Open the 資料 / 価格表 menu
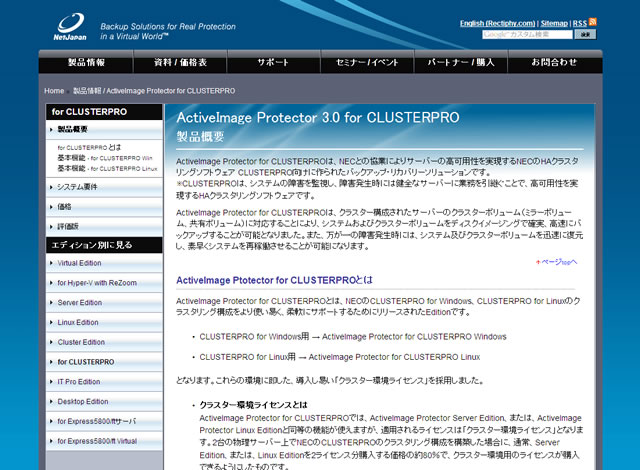Image resolution: width=640 pixels, height=470 pixels. (180, 62)
